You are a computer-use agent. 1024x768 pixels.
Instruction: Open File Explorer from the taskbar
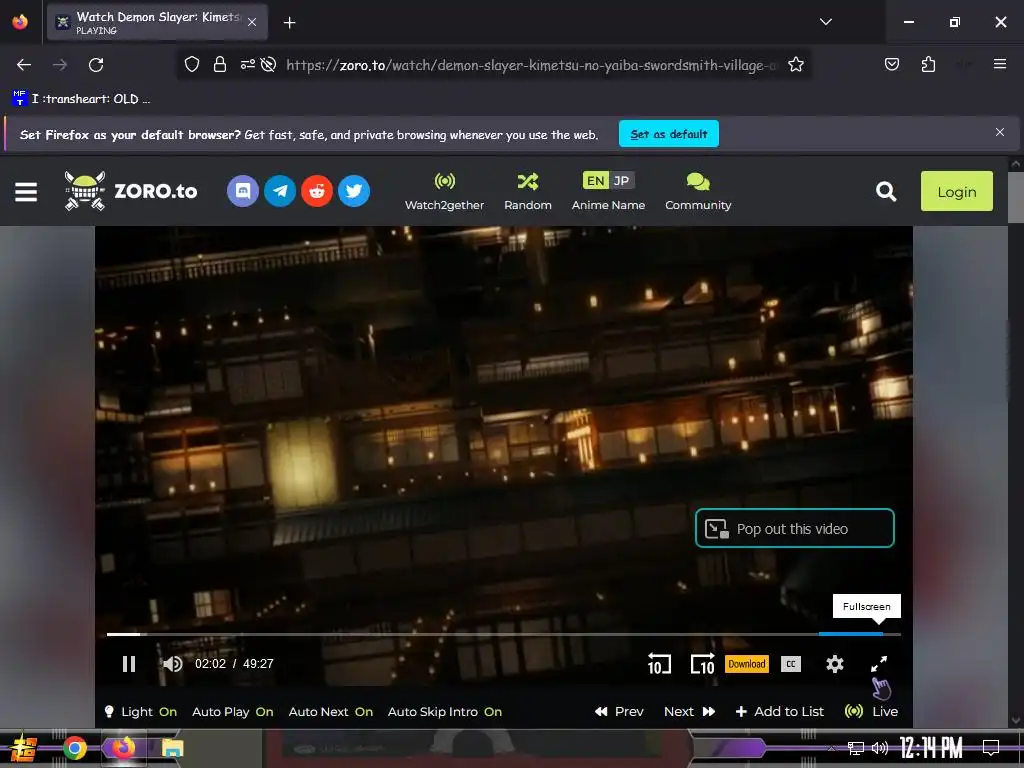(172, 748)
